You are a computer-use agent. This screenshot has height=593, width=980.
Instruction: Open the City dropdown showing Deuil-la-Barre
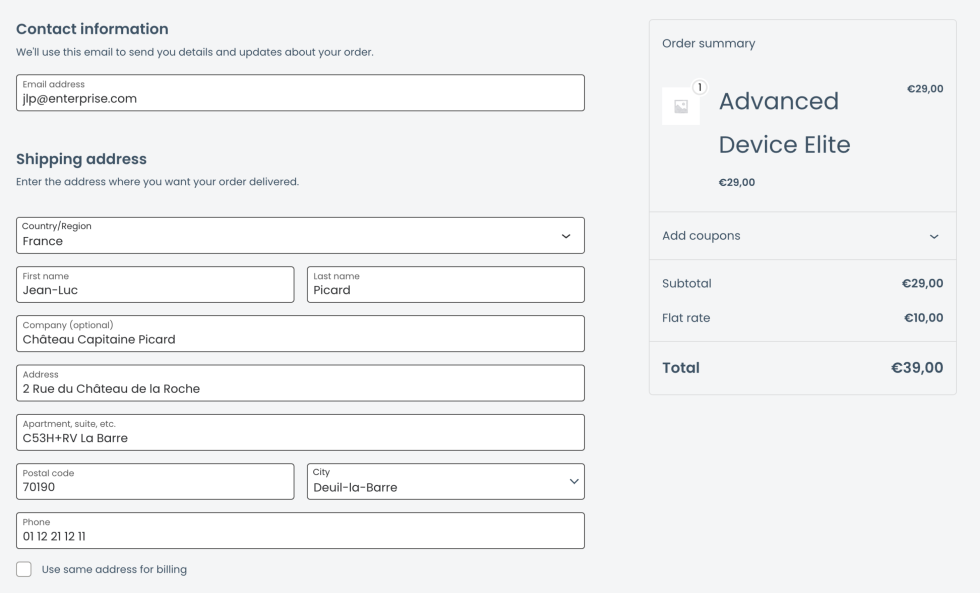(x=445, y=482)
